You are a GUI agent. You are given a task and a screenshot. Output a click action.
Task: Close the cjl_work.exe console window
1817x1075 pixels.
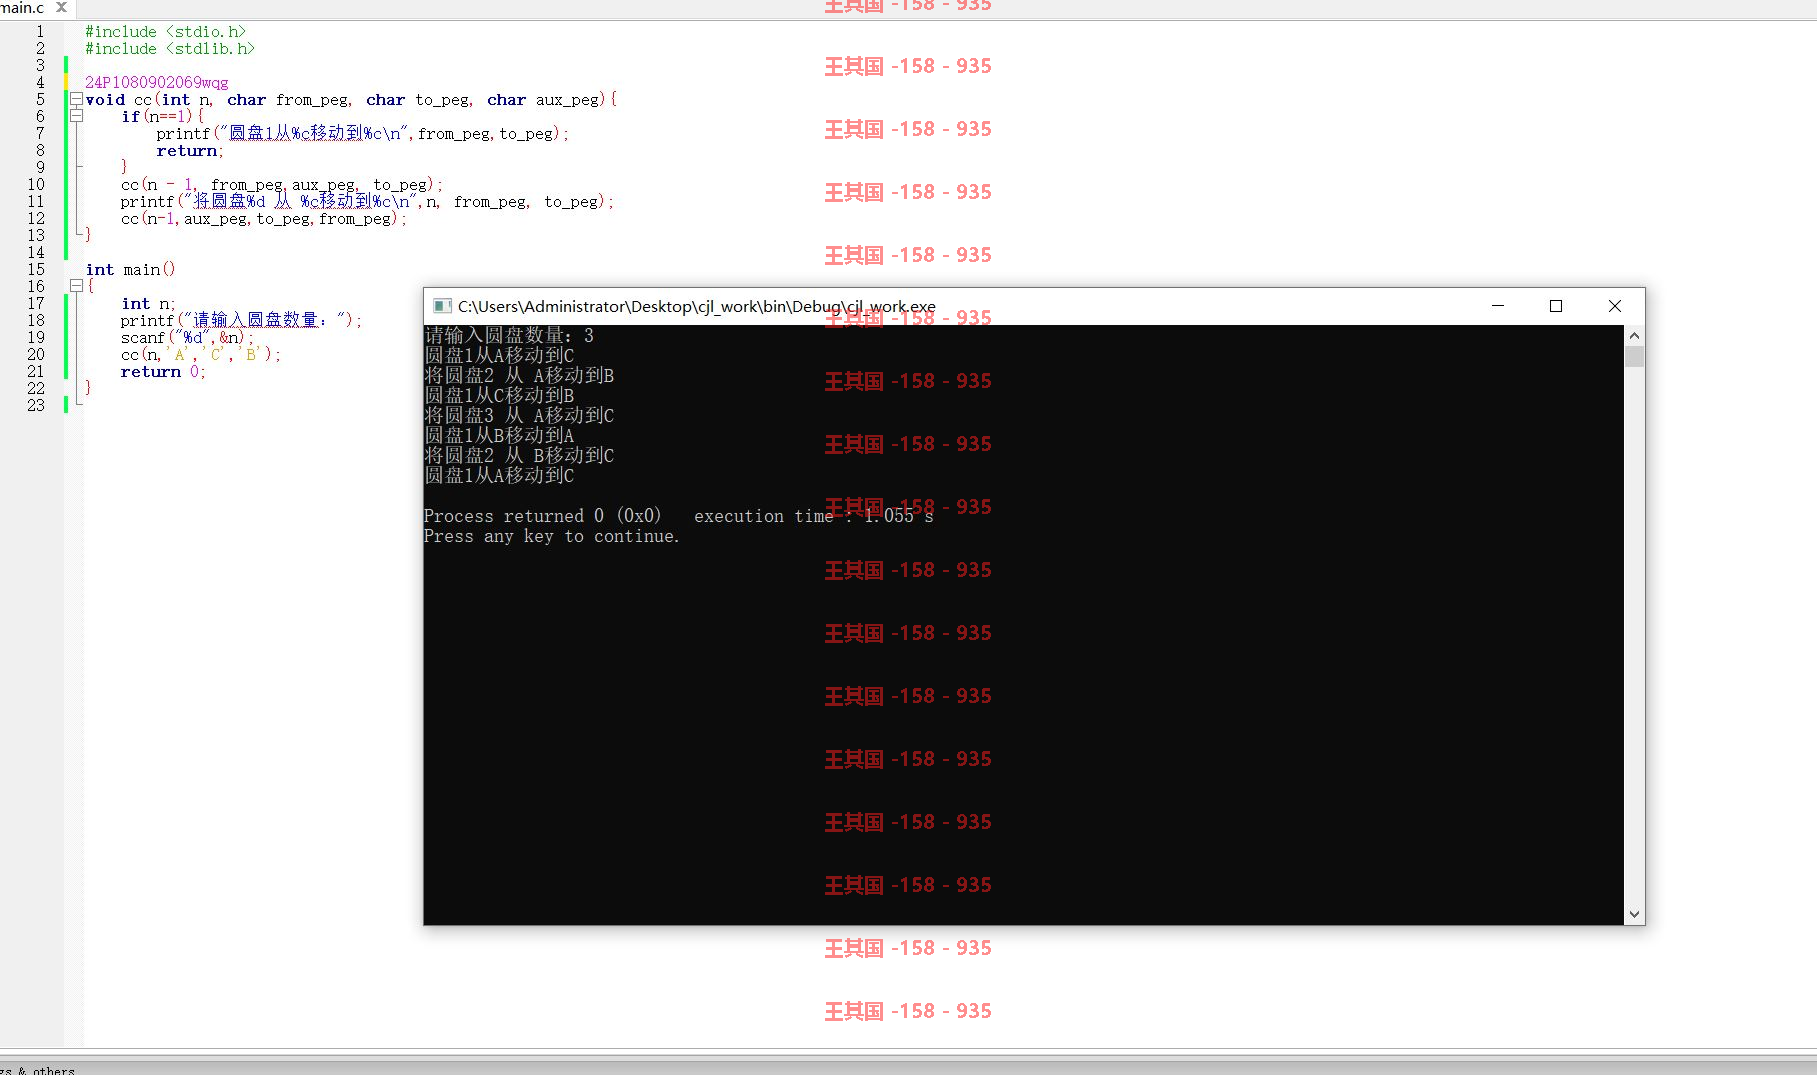tap(1614, 306)
